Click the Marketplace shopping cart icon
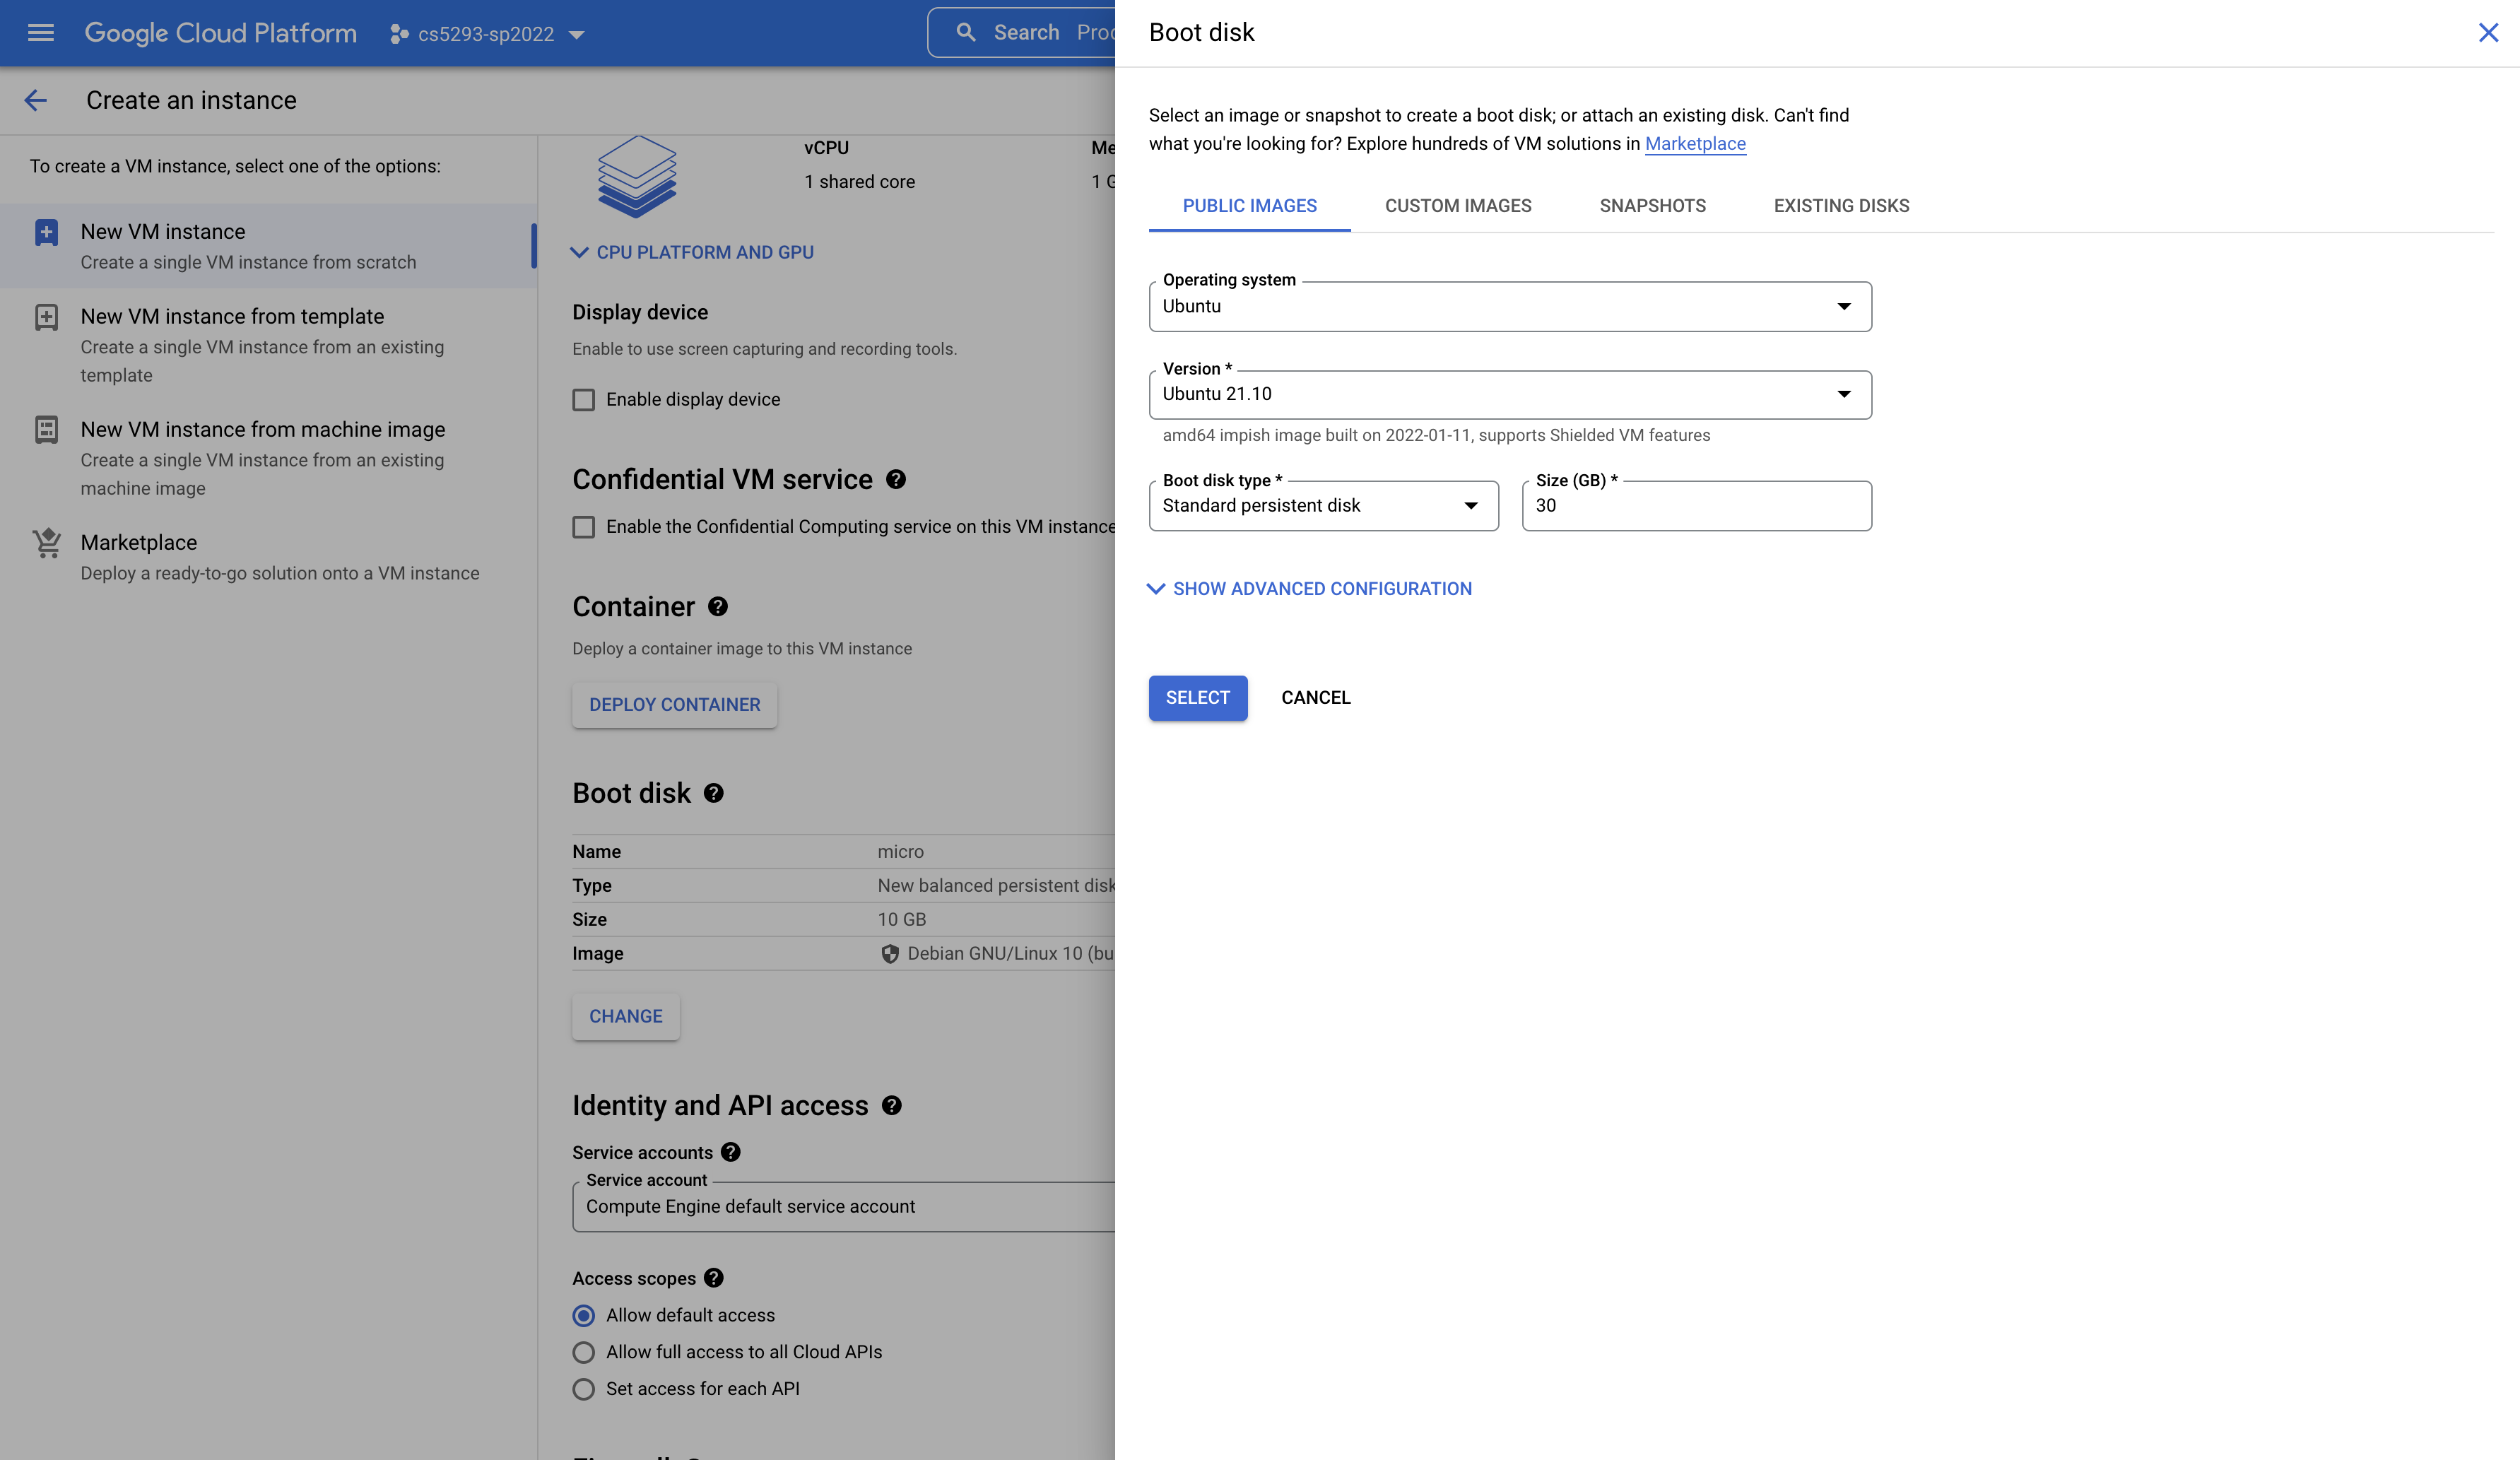 (46, 543)
